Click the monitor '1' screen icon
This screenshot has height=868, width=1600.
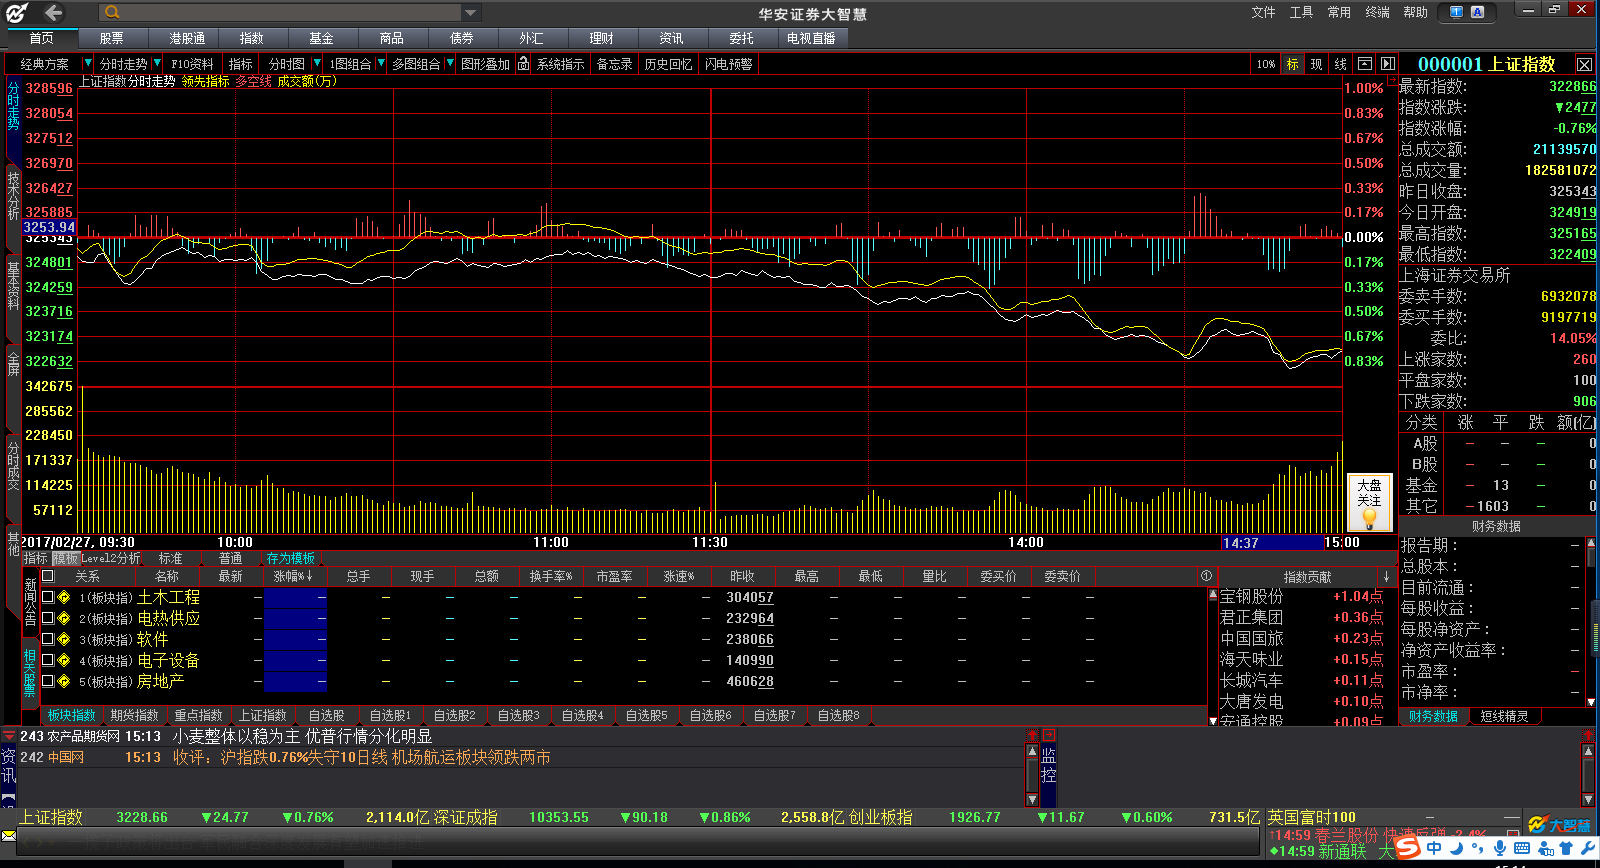coord(1456,12)
